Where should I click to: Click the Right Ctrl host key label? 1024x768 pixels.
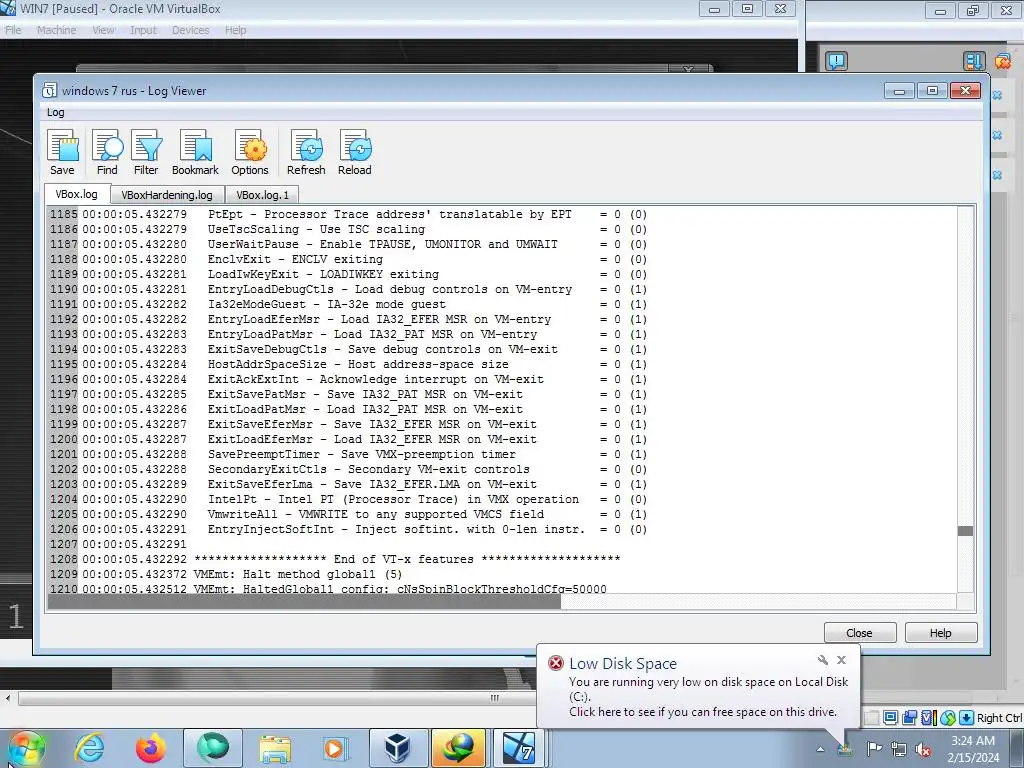[999, 718]
